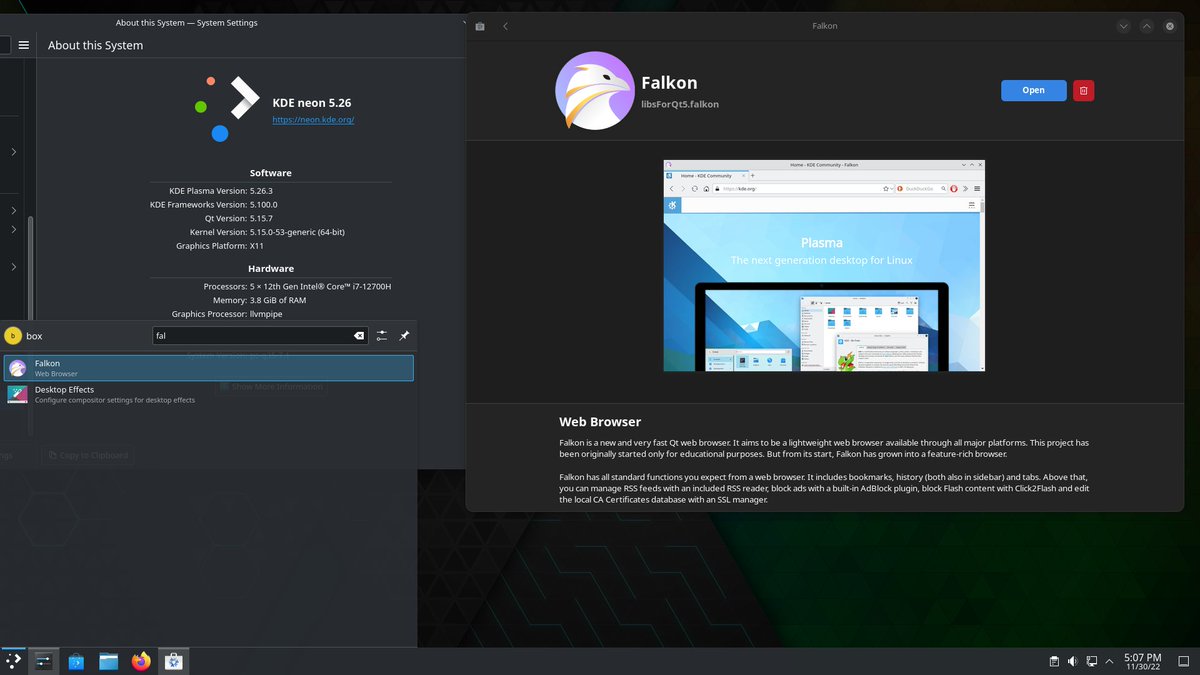Image resolution: width=1200 pixels, height=675 pixels.
Task: Click the 'About this System' page header
Action: (95, 45)
